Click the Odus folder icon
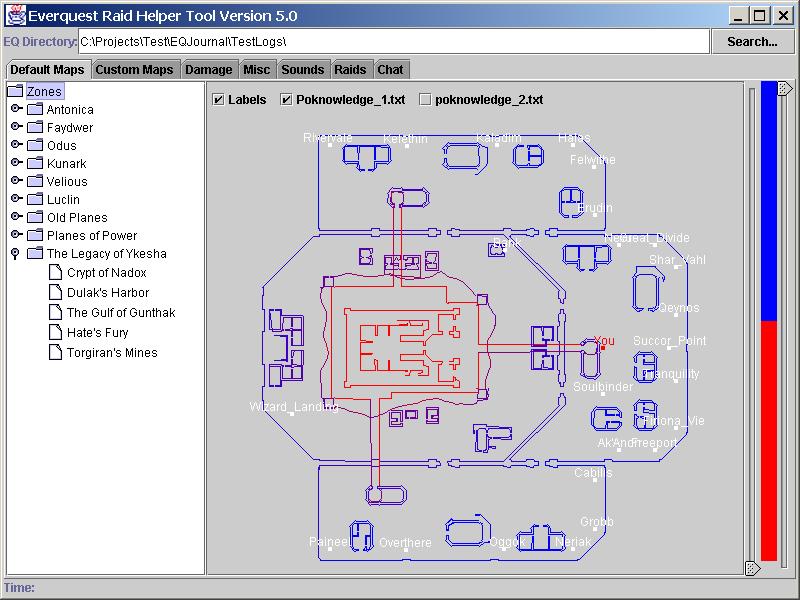The width and height of the screenshot is (800, 600). coord(35,145)
